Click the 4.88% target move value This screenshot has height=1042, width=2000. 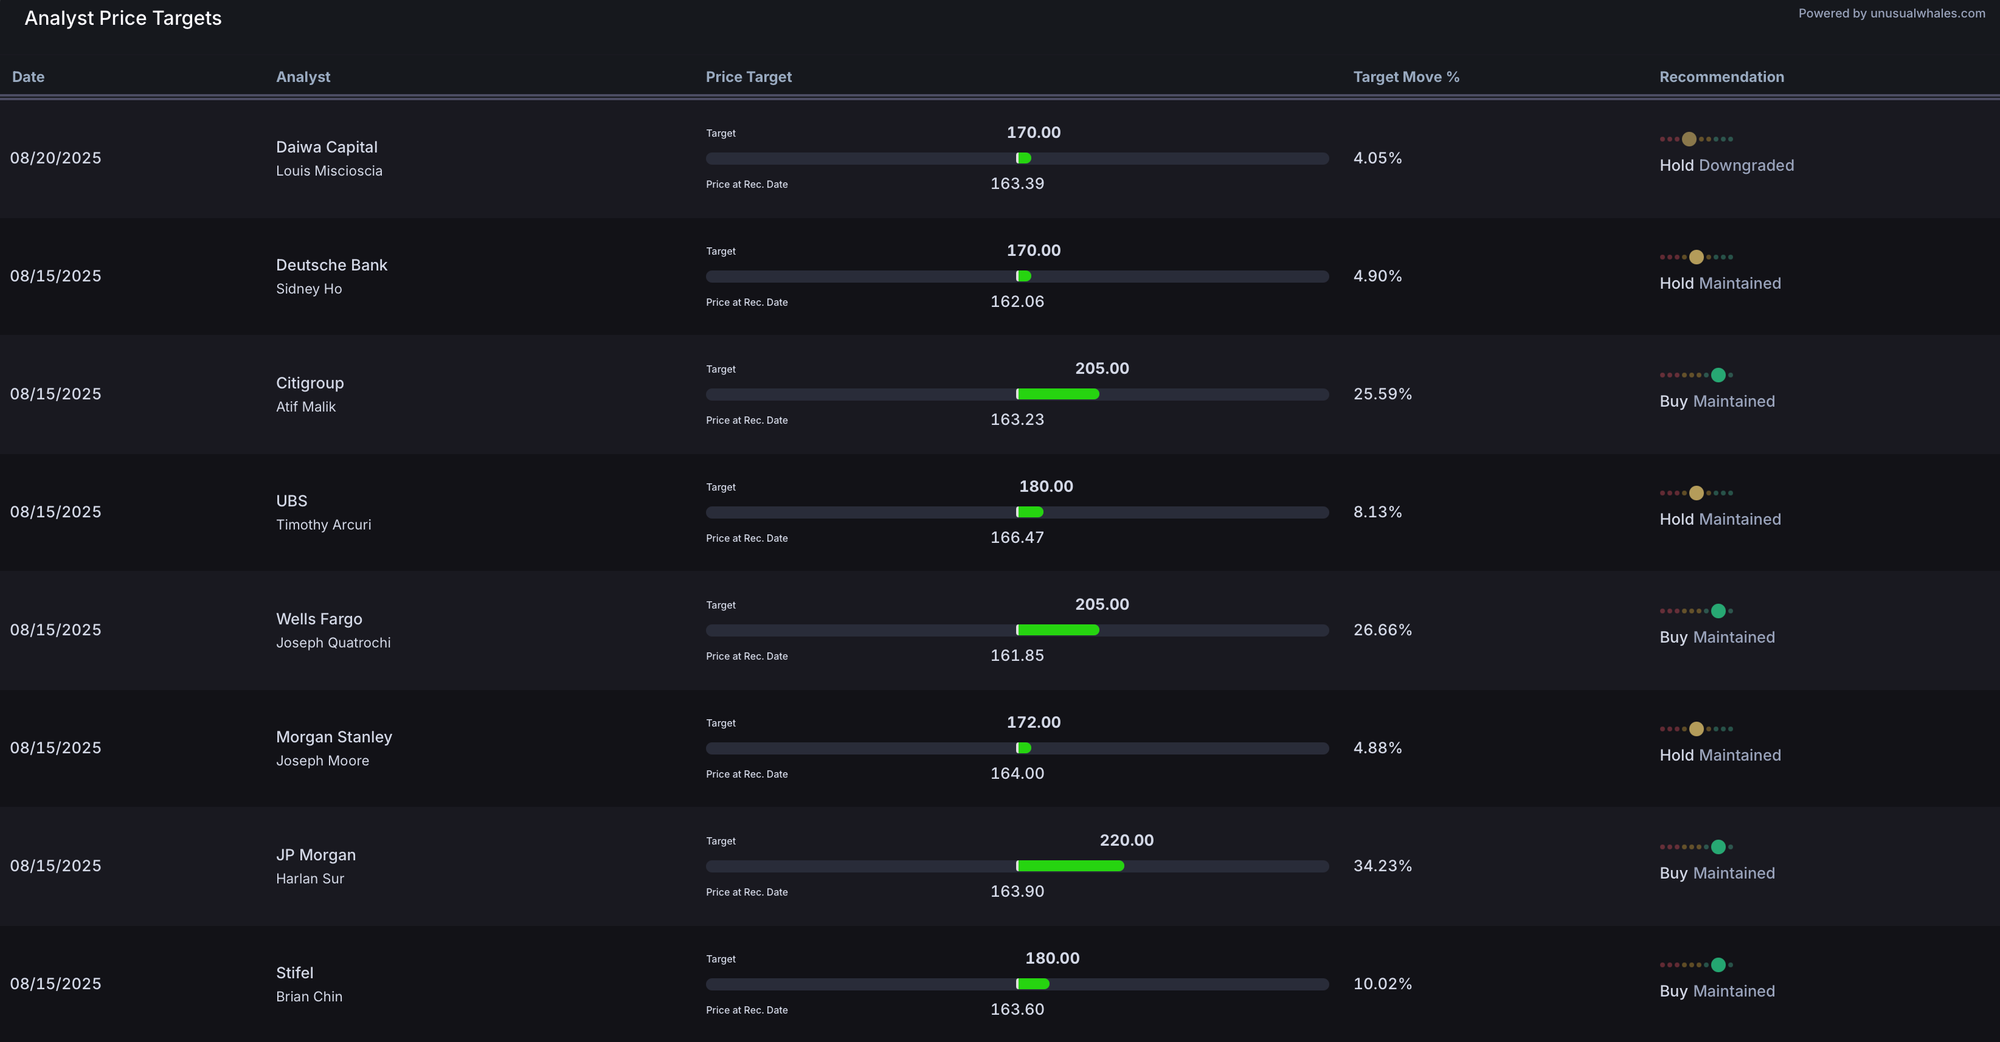[x=1378, y=748]
